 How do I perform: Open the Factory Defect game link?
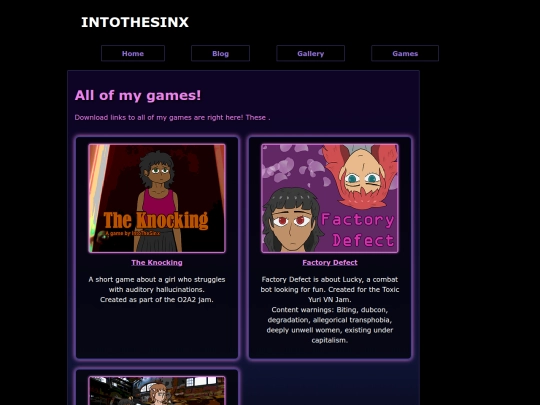tap(330, 262)
